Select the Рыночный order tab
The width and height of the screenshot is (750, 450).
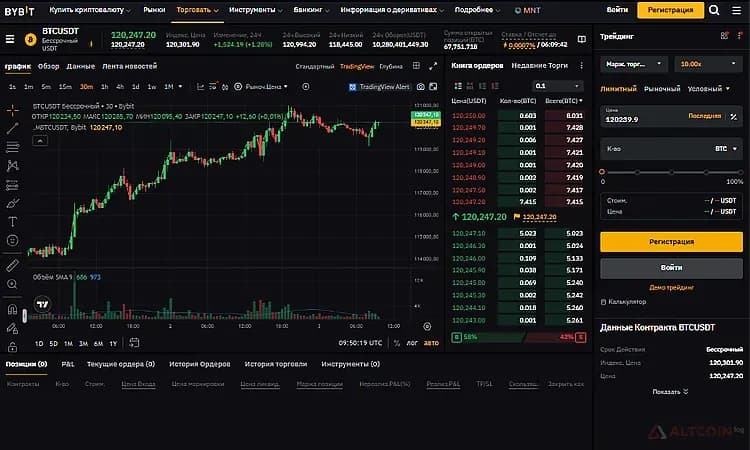[662, 88]
